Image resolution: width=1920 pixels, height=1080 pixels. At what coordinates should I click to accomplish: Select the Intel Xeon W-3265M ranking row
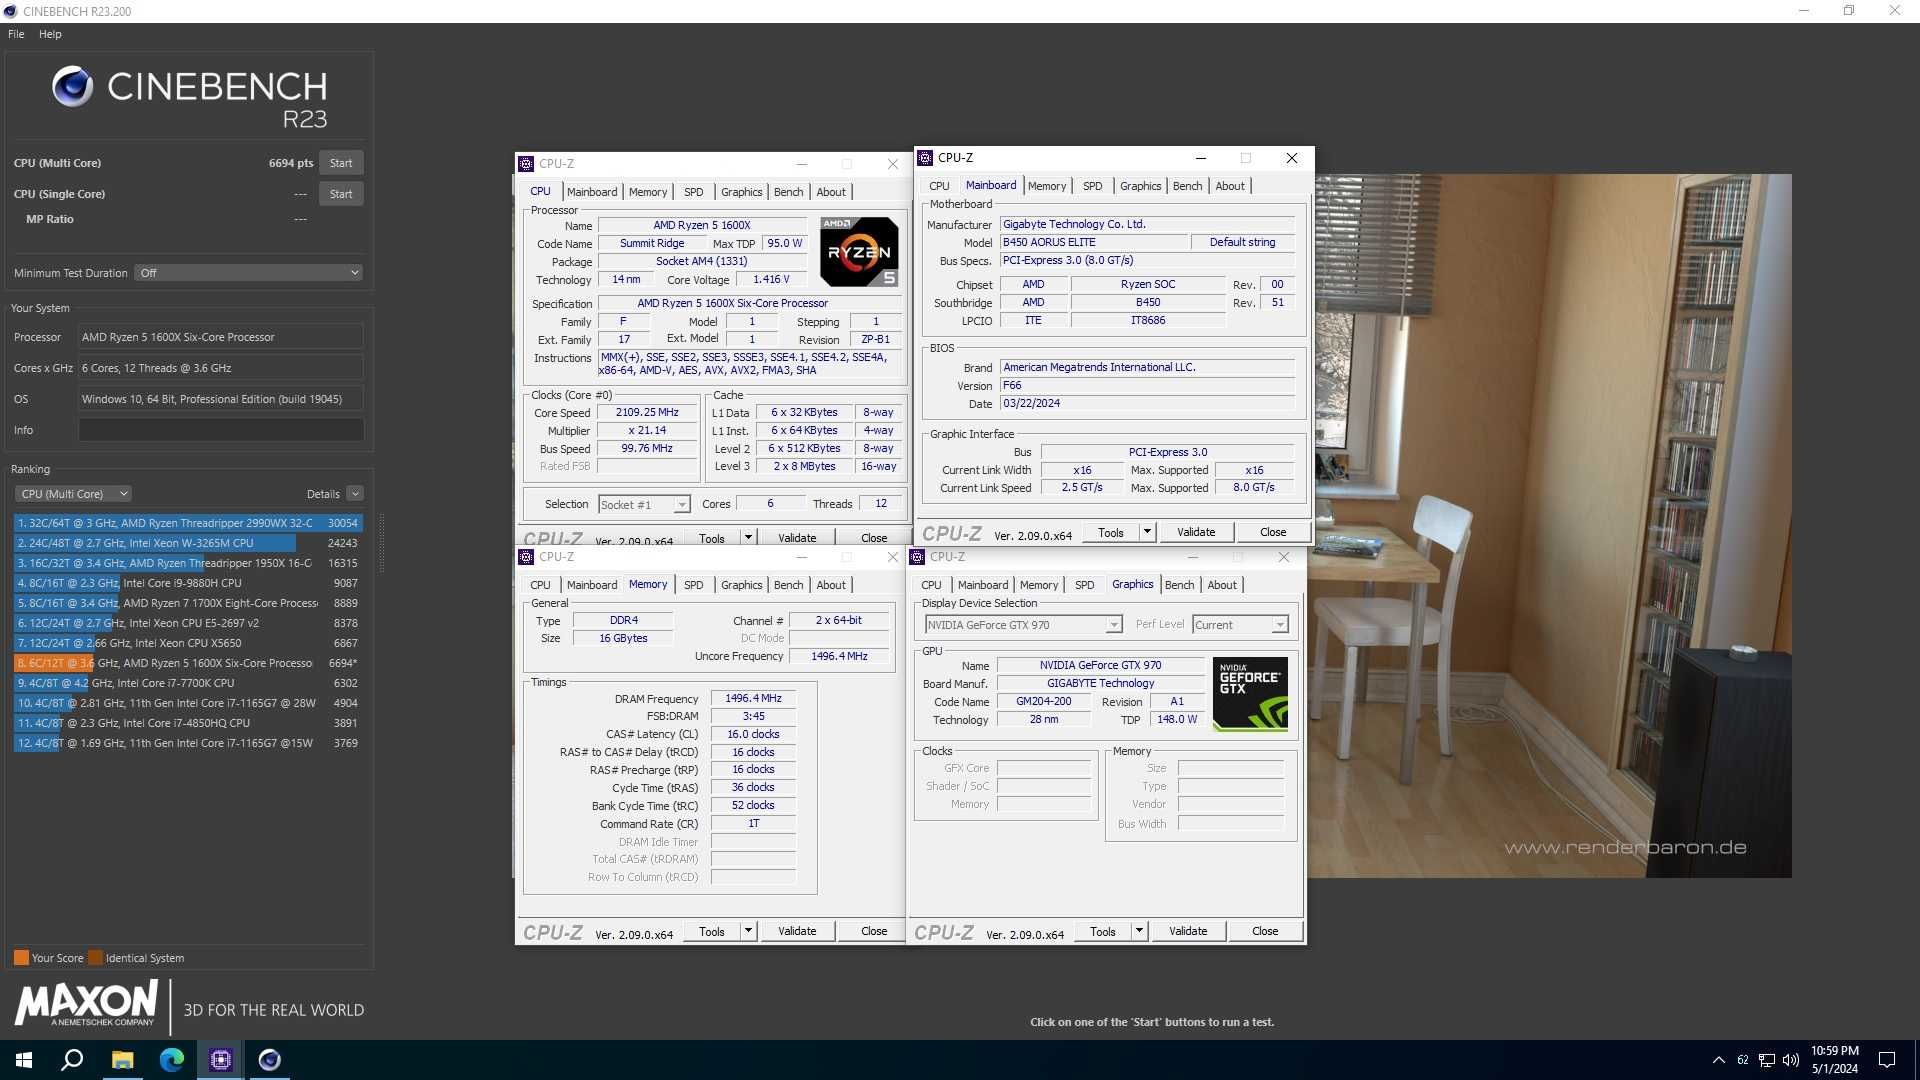[188, 543]
